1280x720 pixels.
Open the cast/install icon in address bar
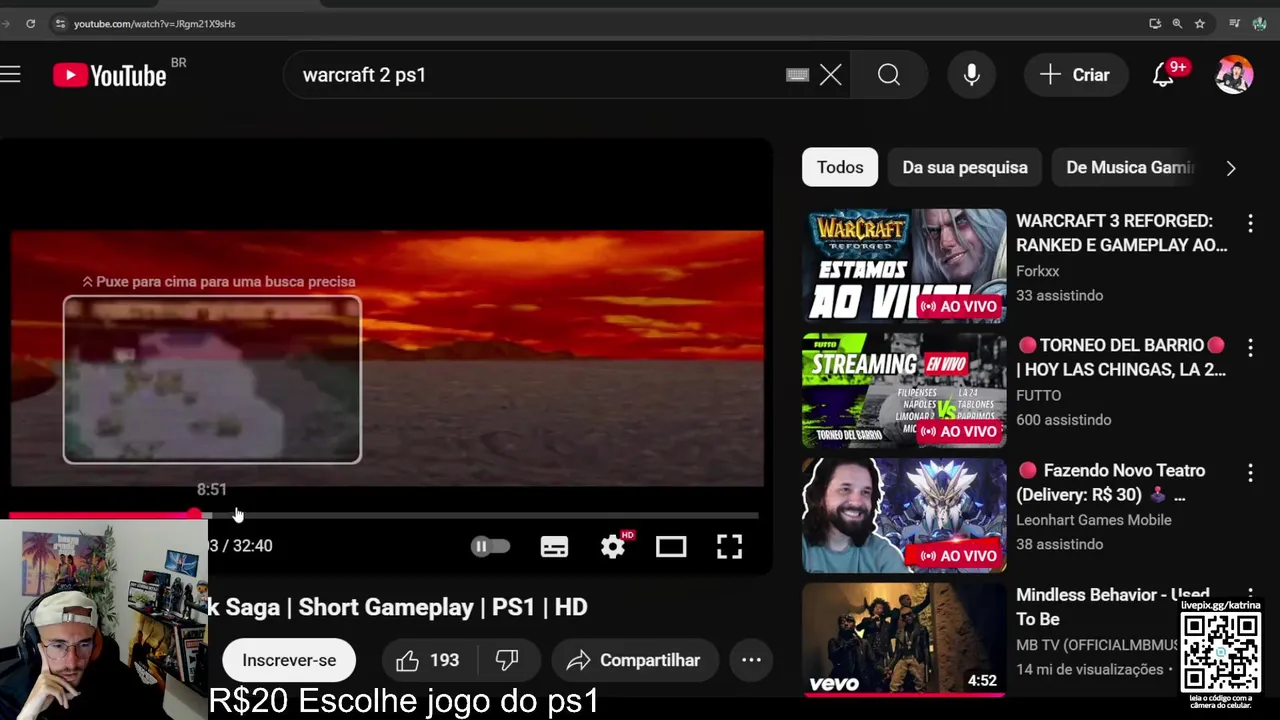(1155, 23)
